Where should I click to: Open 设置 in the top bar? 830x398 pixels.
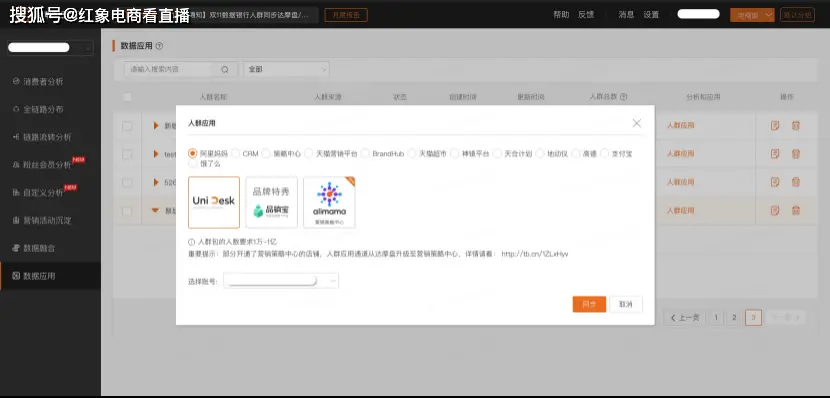coord(651,15)
